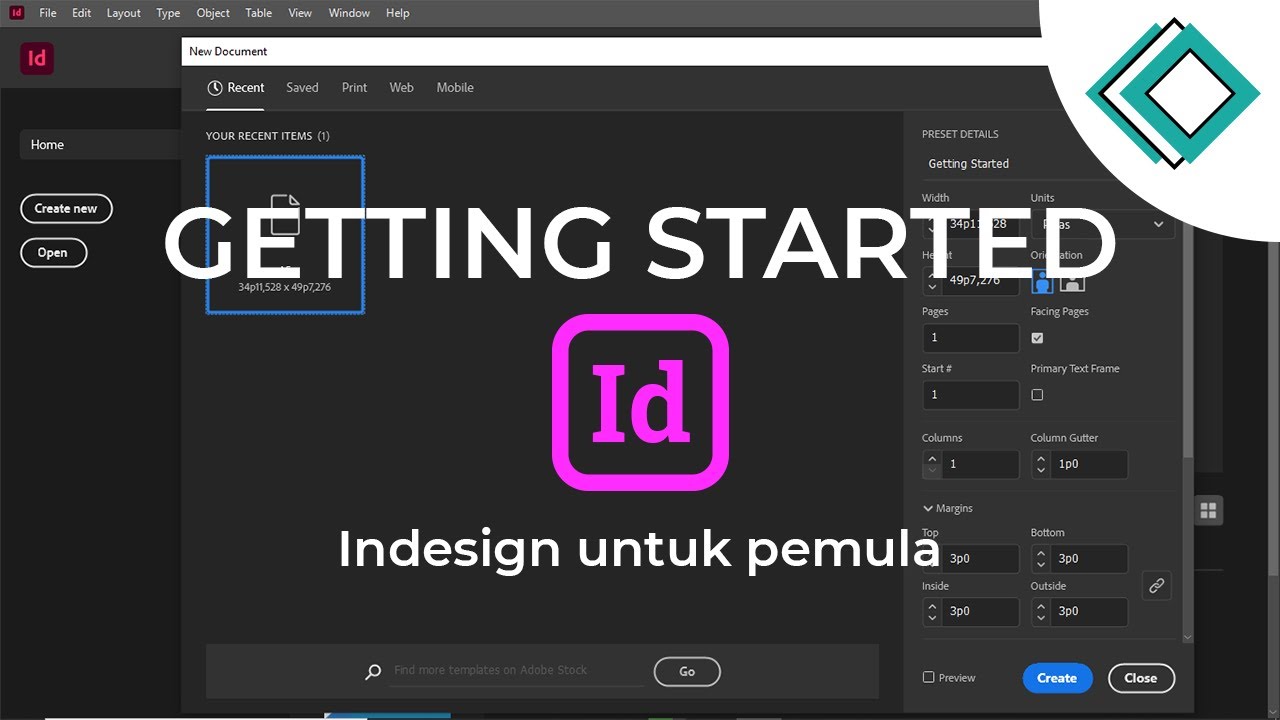Enable the Preview checkbox
The image size is (1280, 720).
click(928, 677)
